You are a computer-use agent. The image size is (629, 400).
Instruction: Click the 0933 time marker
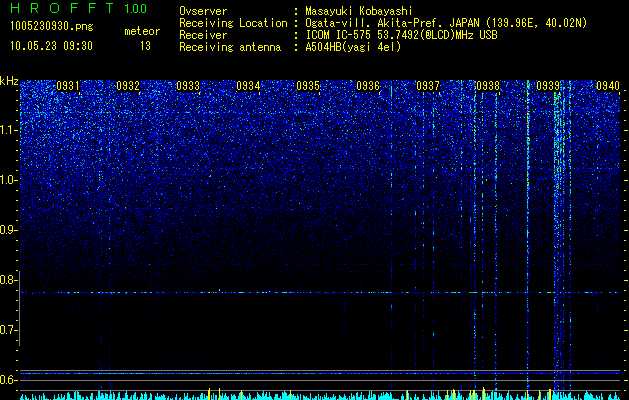[x=188, y=86]
